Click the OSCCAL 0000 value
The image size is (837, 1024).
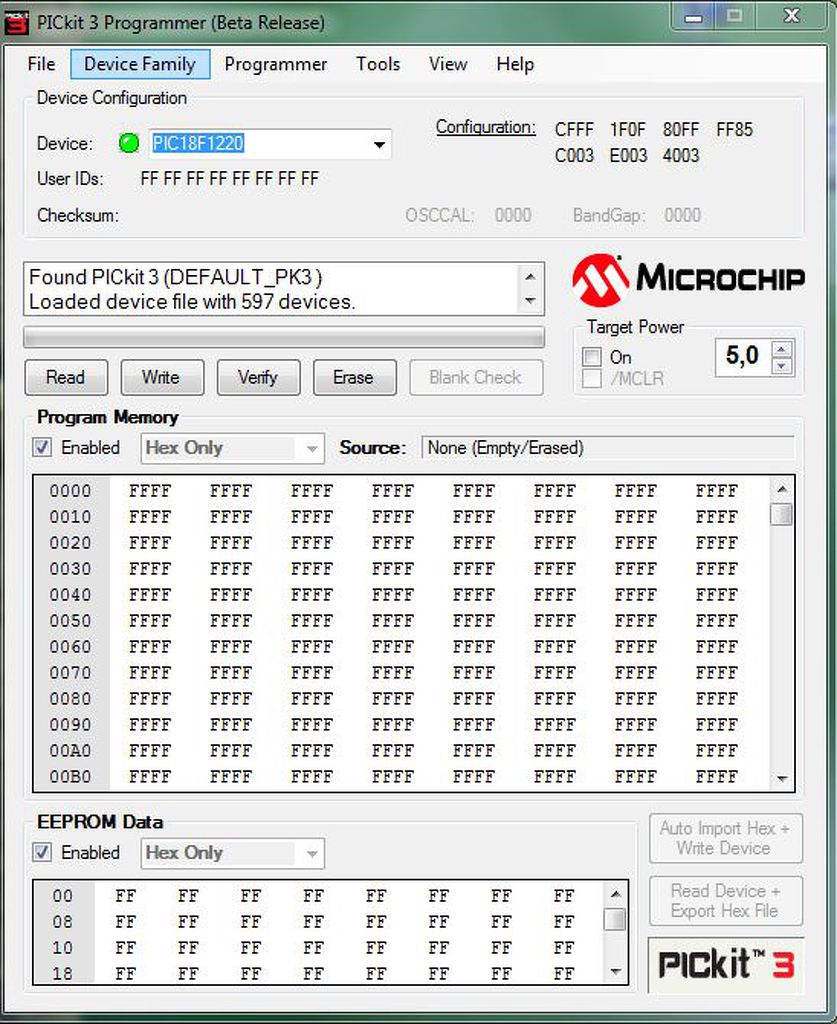(513, 215)
